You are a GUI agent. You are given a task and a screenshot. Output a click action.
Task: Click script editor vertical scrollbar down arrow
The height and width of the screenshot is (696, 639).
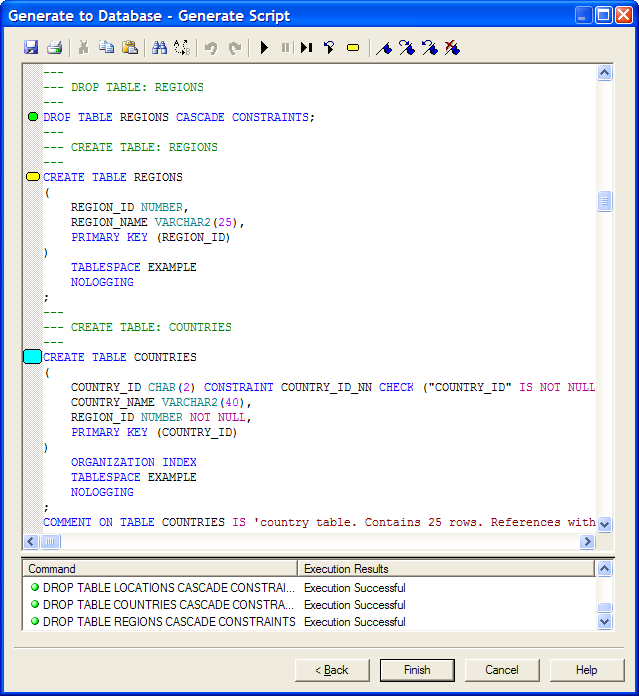(x=604, y=524)
